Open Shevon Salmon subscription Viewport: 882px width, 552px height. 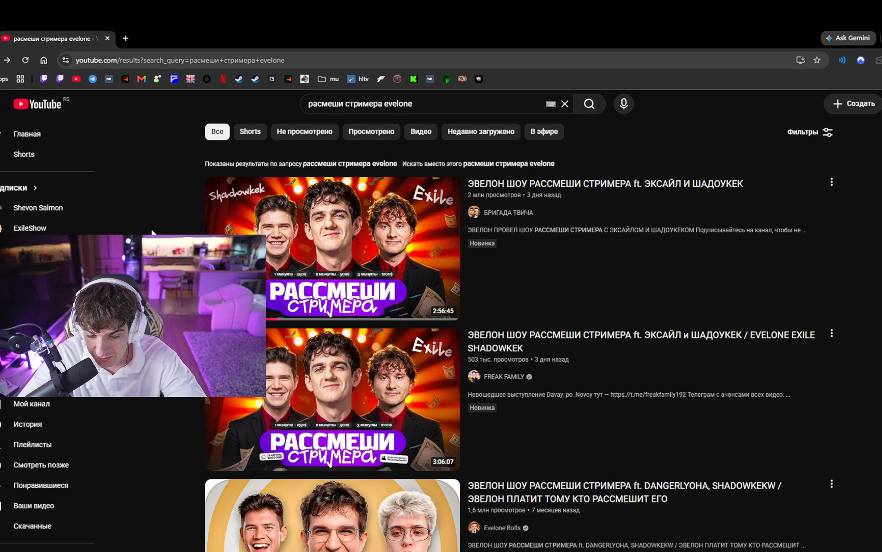38,208
